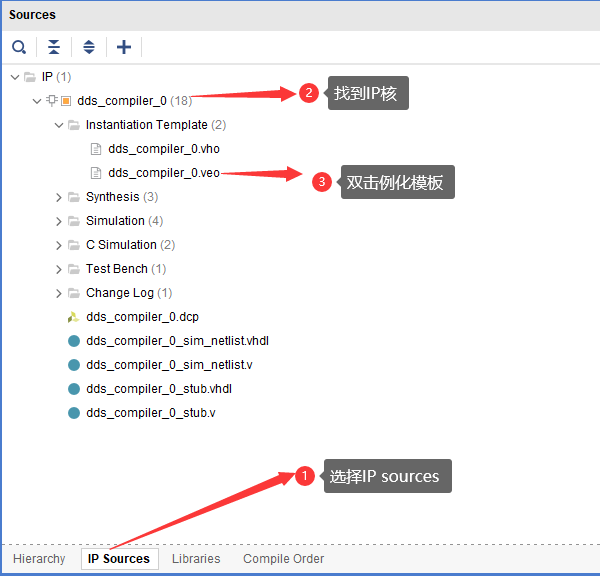Click the Change Log folder icon

pyautogui.click(x=74, y=293)
